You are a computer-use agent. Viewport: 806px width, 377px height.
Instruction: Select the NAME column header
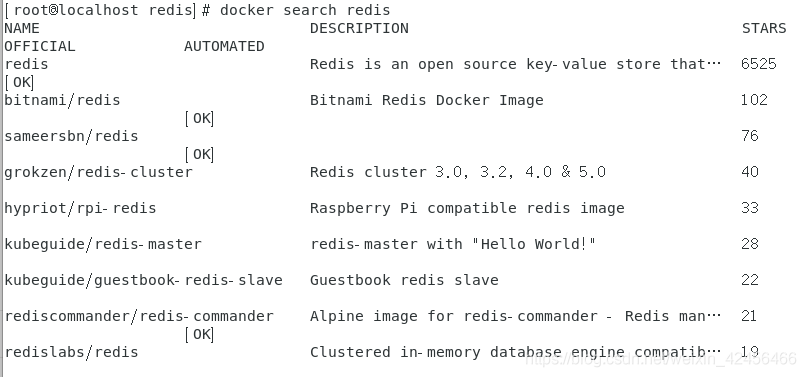[x=22, y=28]
